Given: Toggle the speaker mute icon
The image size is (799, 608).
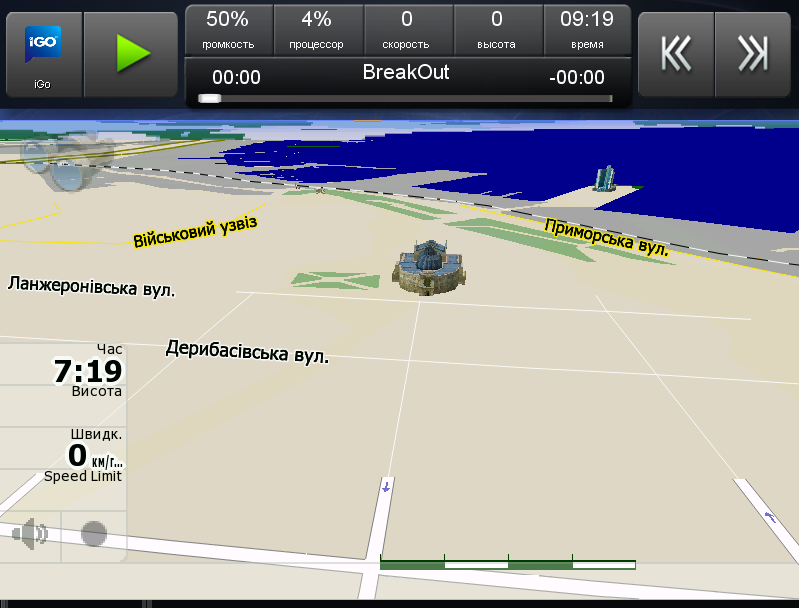Looking at the screenshot, I should coord(30,534).
